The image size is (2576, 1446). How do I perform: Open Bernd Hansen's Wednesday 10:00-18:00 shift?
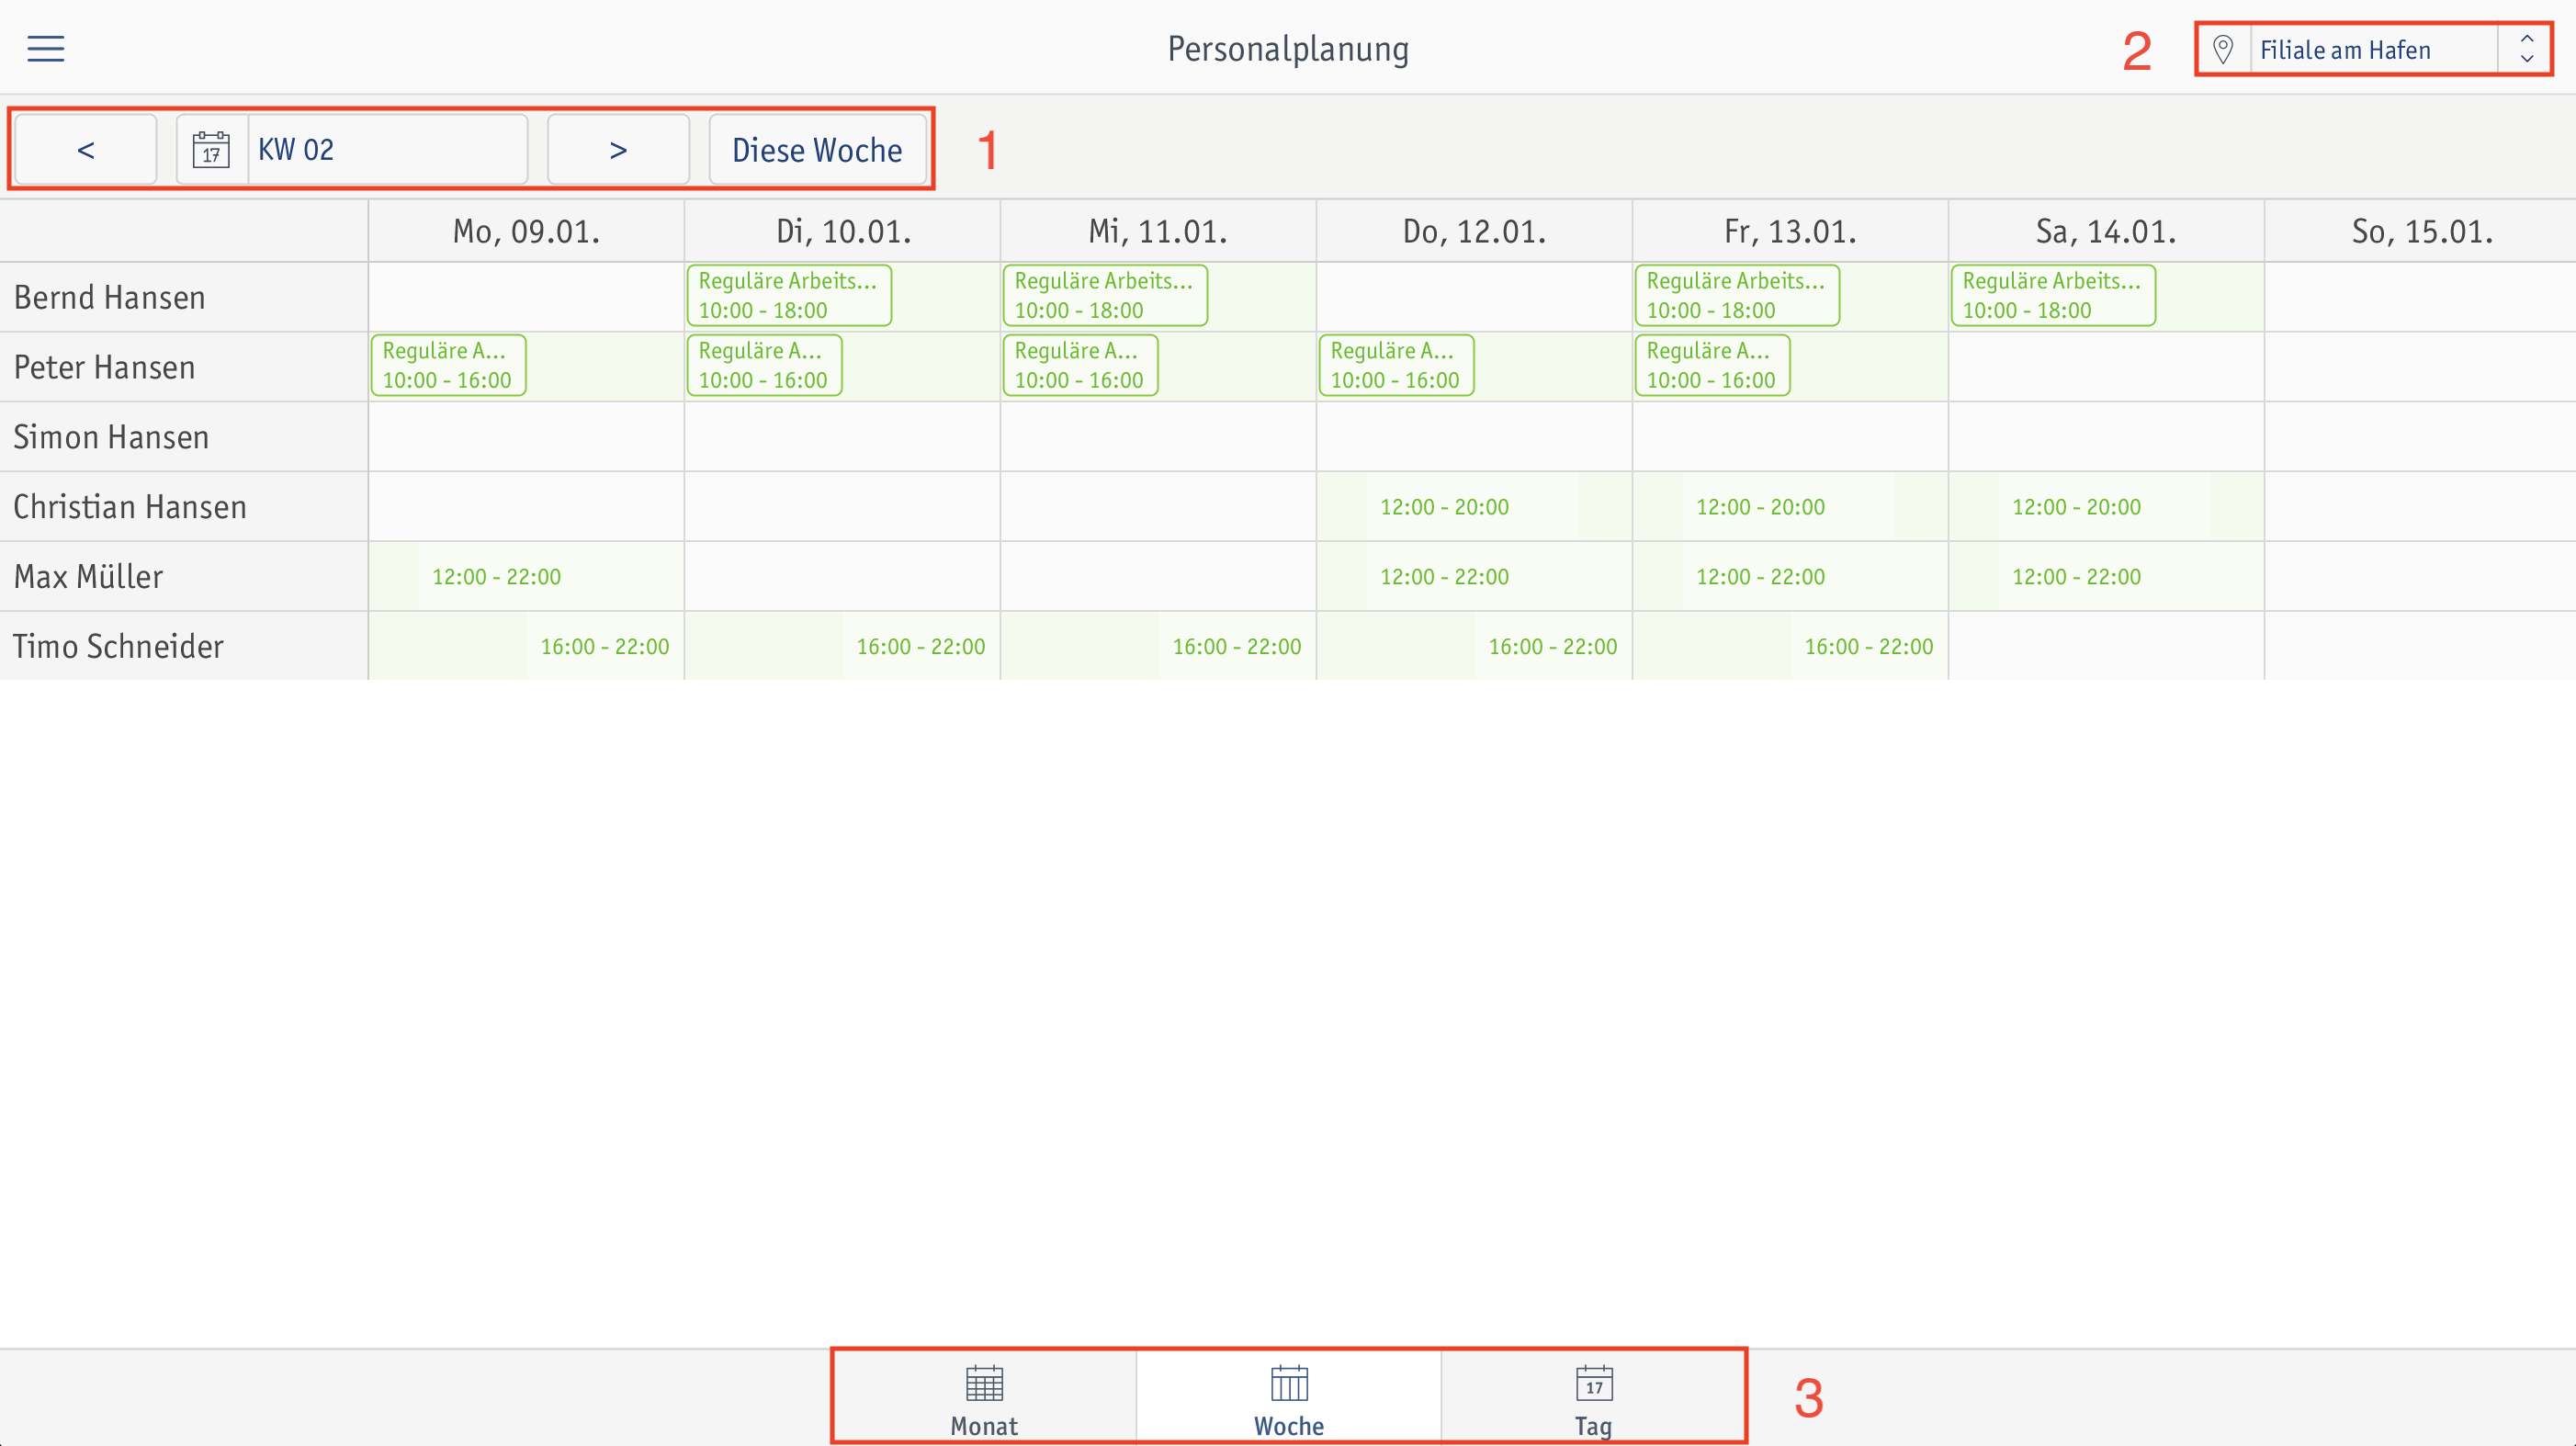[1105, 296]
